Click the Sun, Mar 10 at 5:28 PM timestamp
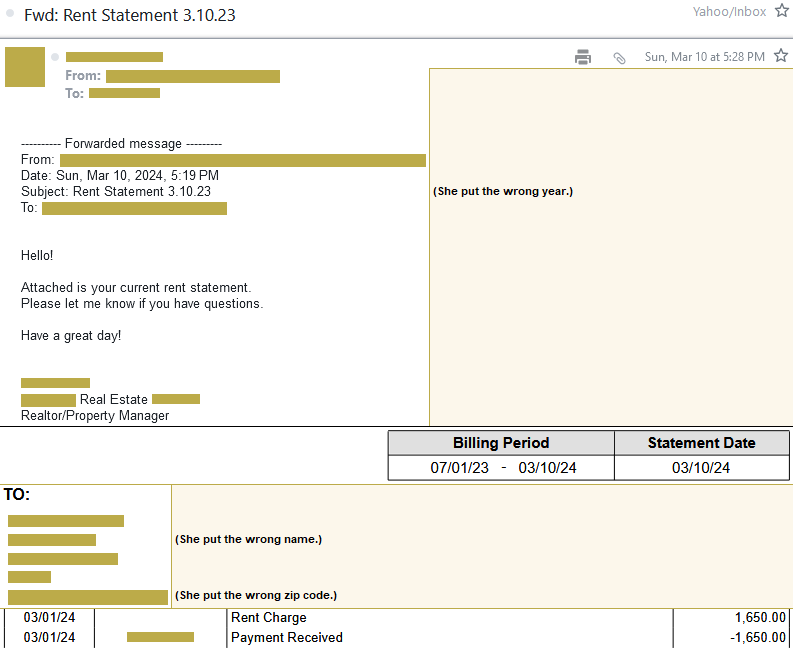 tap(704, 57)
